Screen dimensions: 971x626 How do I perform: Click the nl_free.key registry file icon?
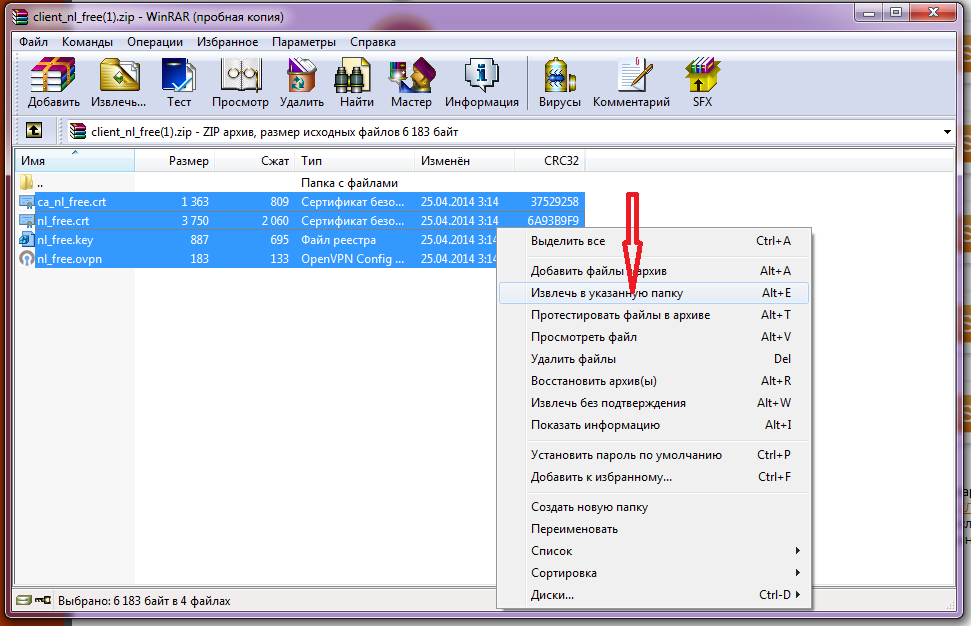[x=27, y=240]
